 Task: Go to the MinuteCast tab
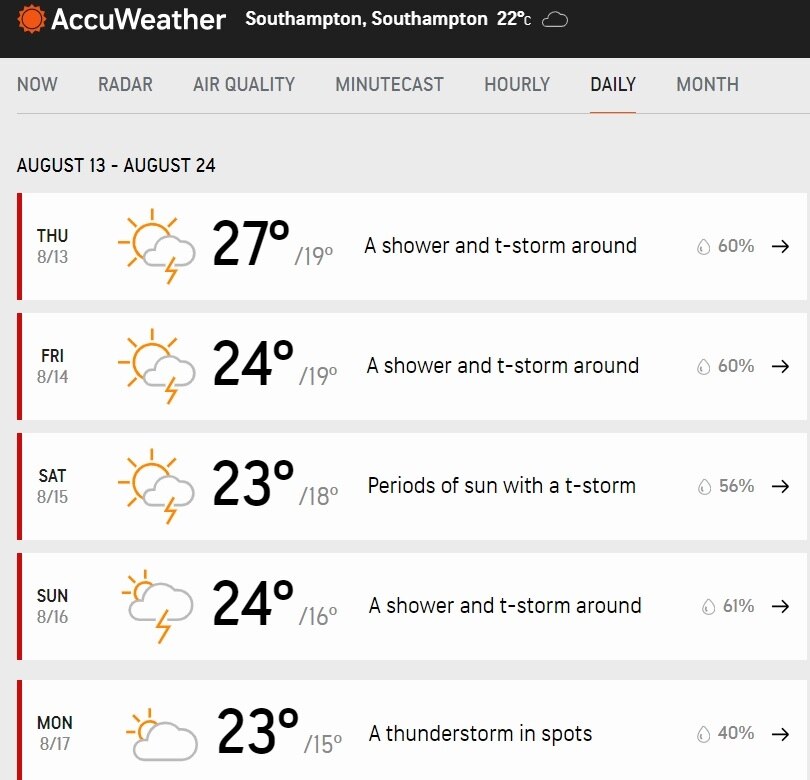click(389, 85)
